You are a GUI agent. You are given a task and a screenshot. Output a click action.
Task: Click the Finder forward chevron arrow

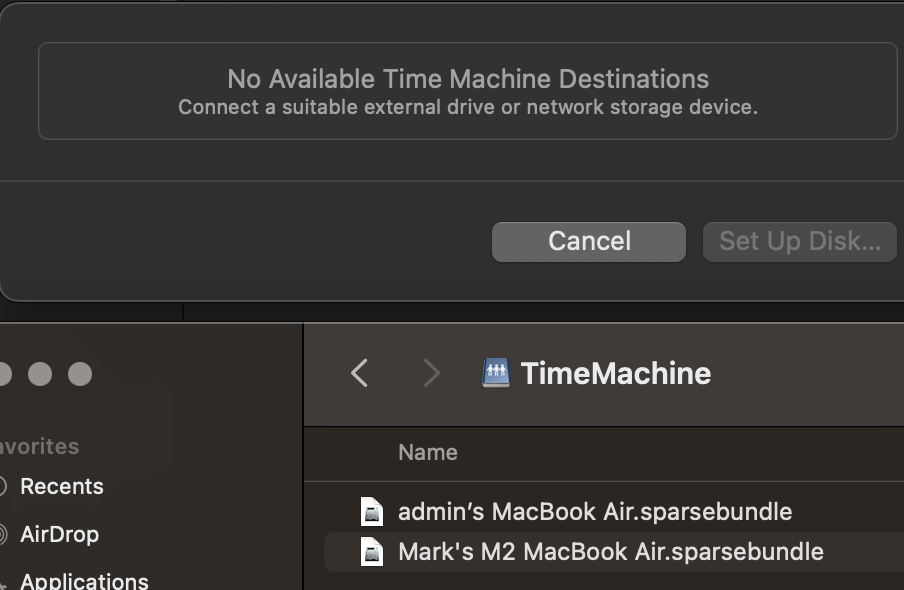[431, 373]
